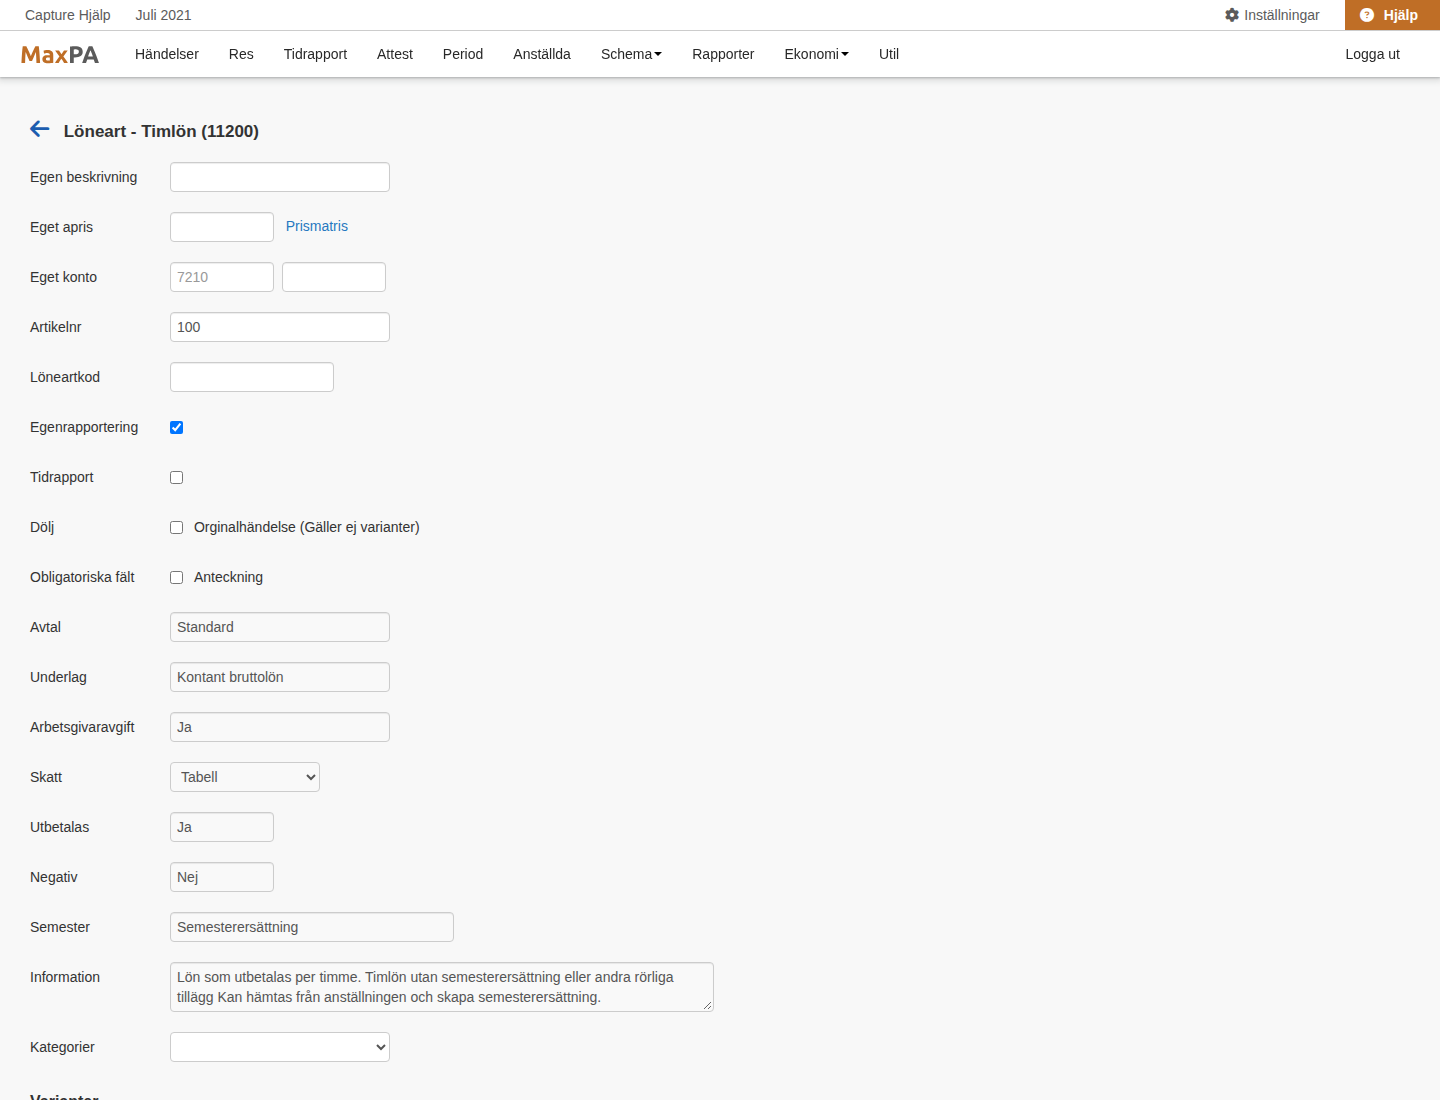Click the MaxPA logo
This screenshot has width=1440, height=1100.
(x=60, y=55)
